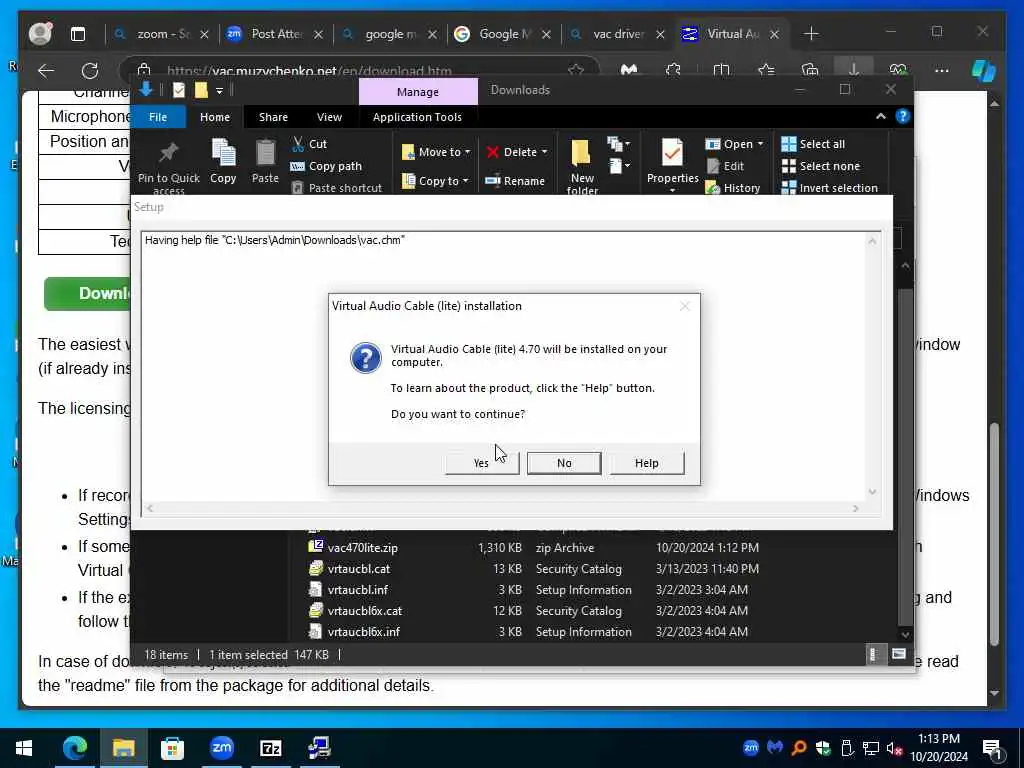This screenshot has height=768, width=1024.
Task: Confirm installation with the Yes button
Action: point(482,463)
